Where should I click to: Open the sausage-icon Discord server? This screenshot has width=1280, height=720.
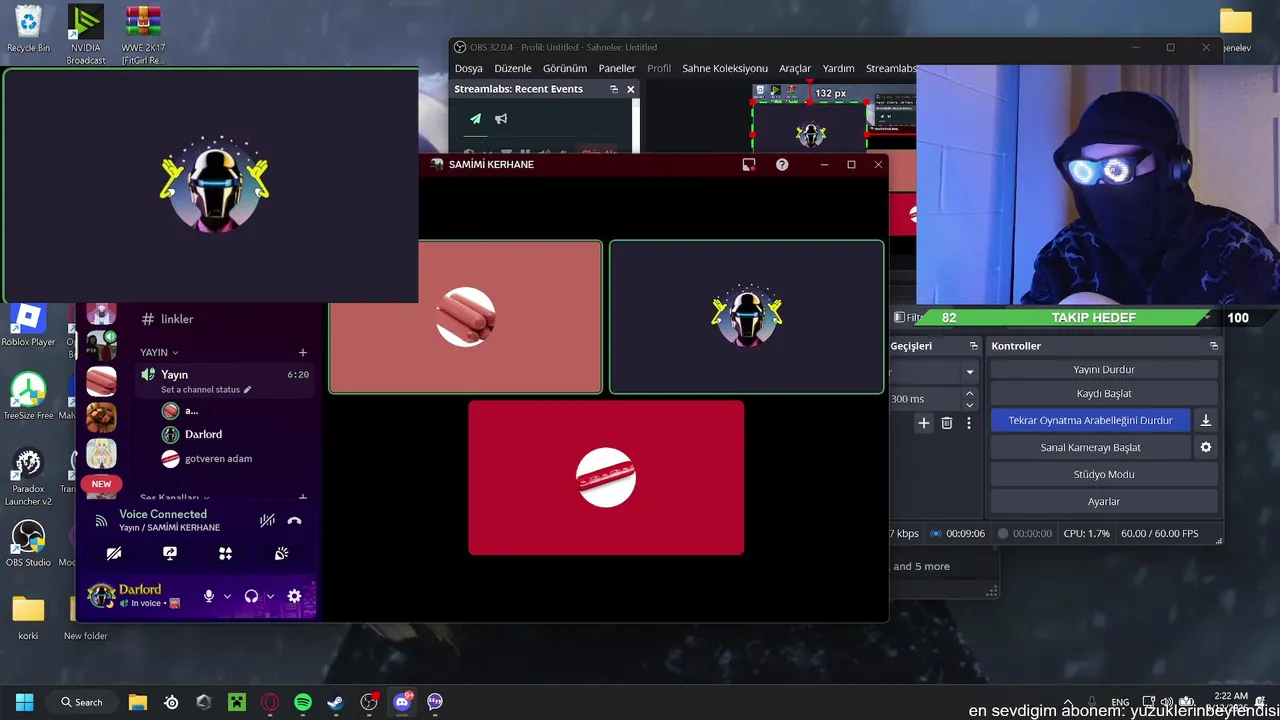[x=101, y=381]
